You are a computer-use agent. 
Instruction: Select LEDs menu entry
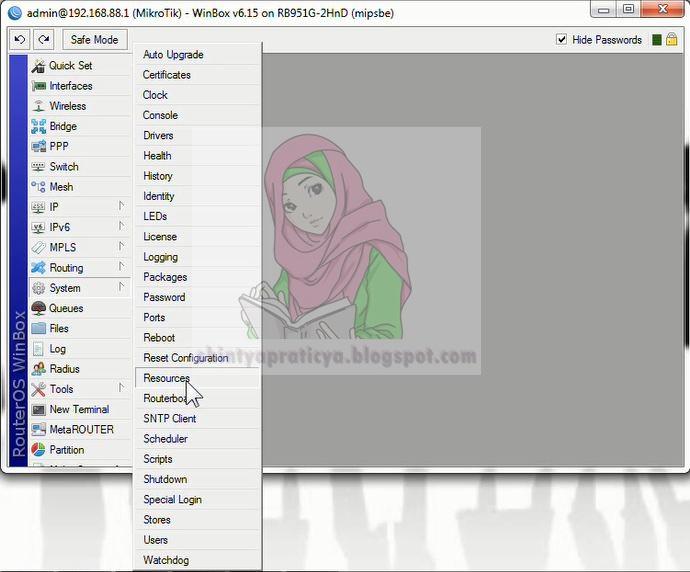point(197,216)
